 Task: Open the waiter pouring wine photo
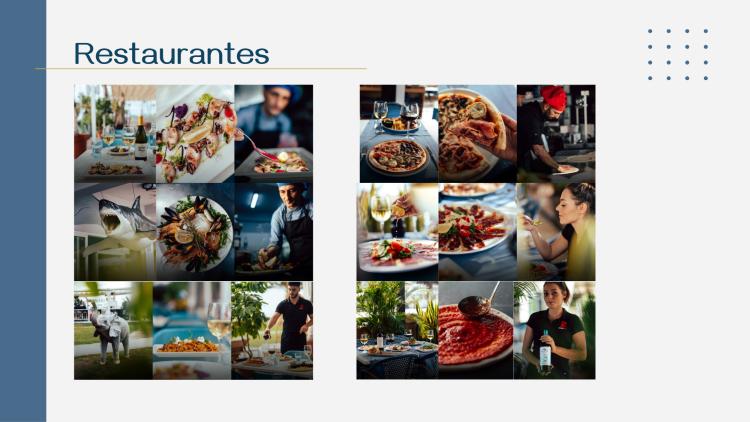point(272,331)
